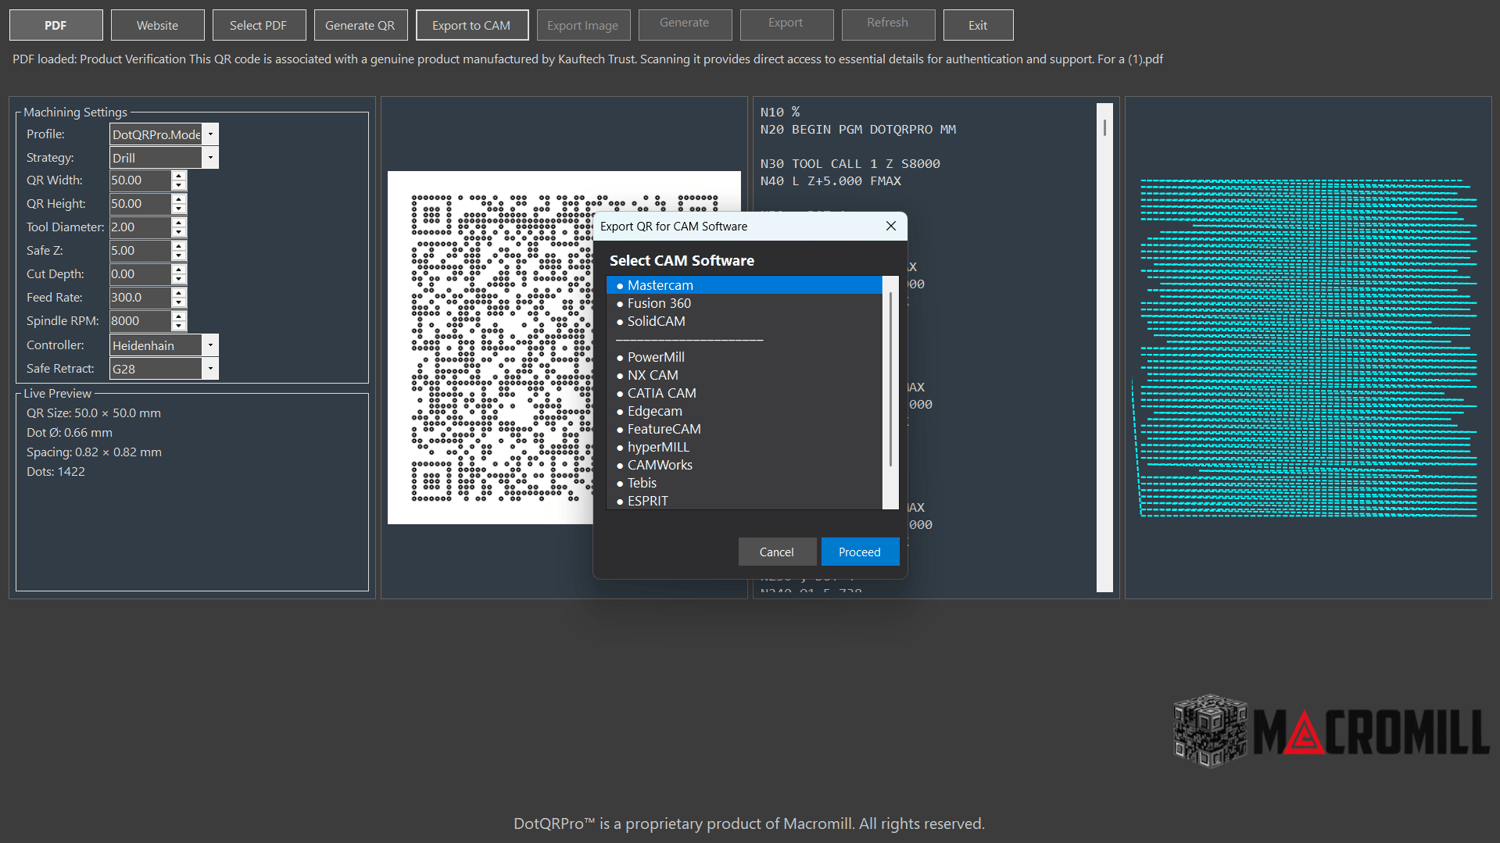Image resolution: width=1500 pixels, height=843 pixels.
Task: Click the QR Width input field
Action: click(140, 180)
